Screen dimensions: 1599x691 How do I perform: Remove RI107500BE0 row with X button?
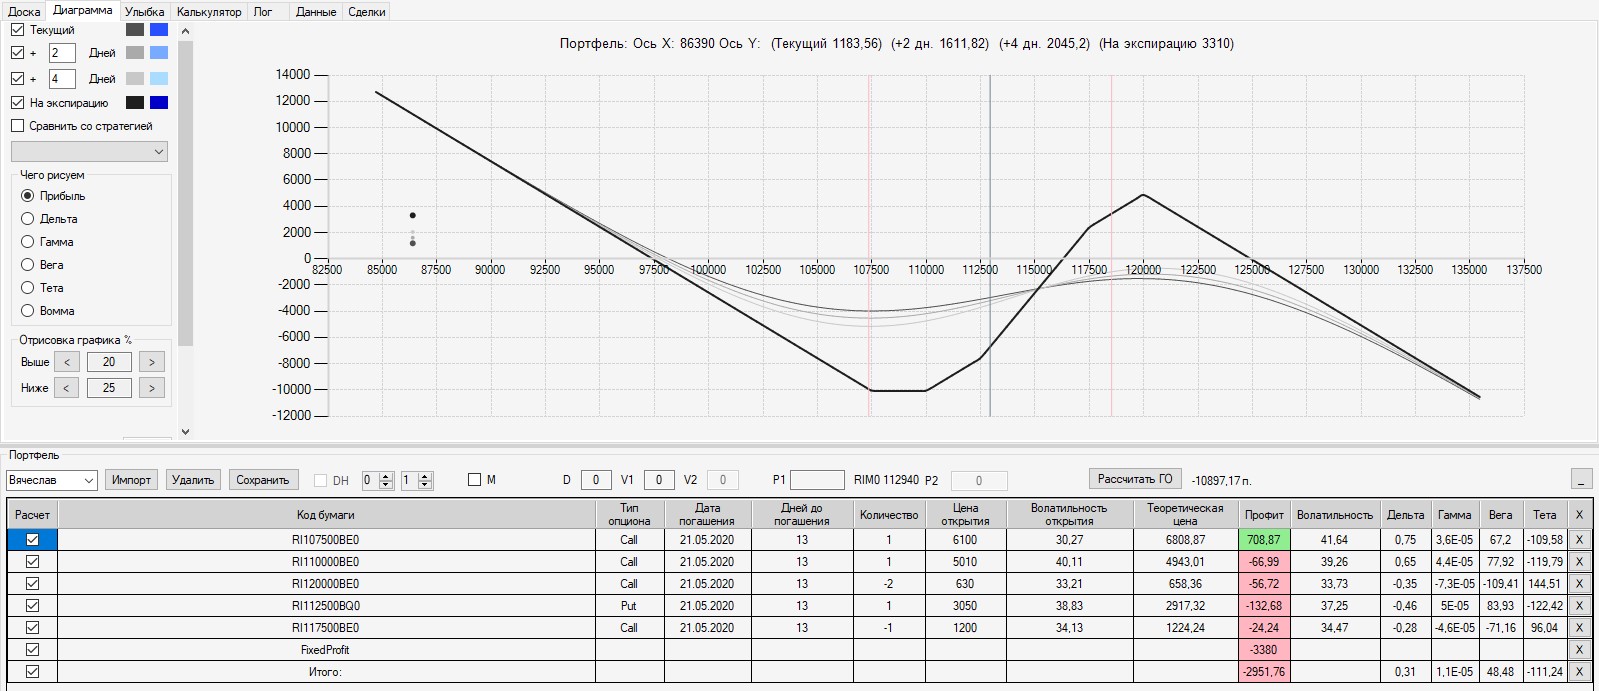click(1579, 540)
